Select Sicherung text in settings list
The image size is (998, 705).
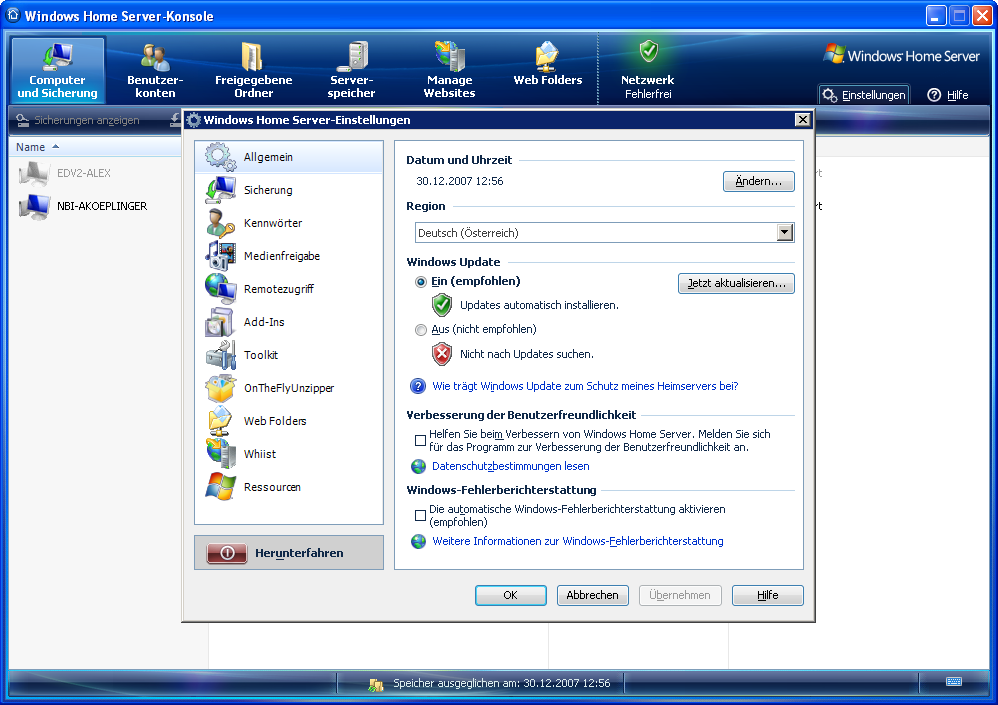tap(268, 190)
